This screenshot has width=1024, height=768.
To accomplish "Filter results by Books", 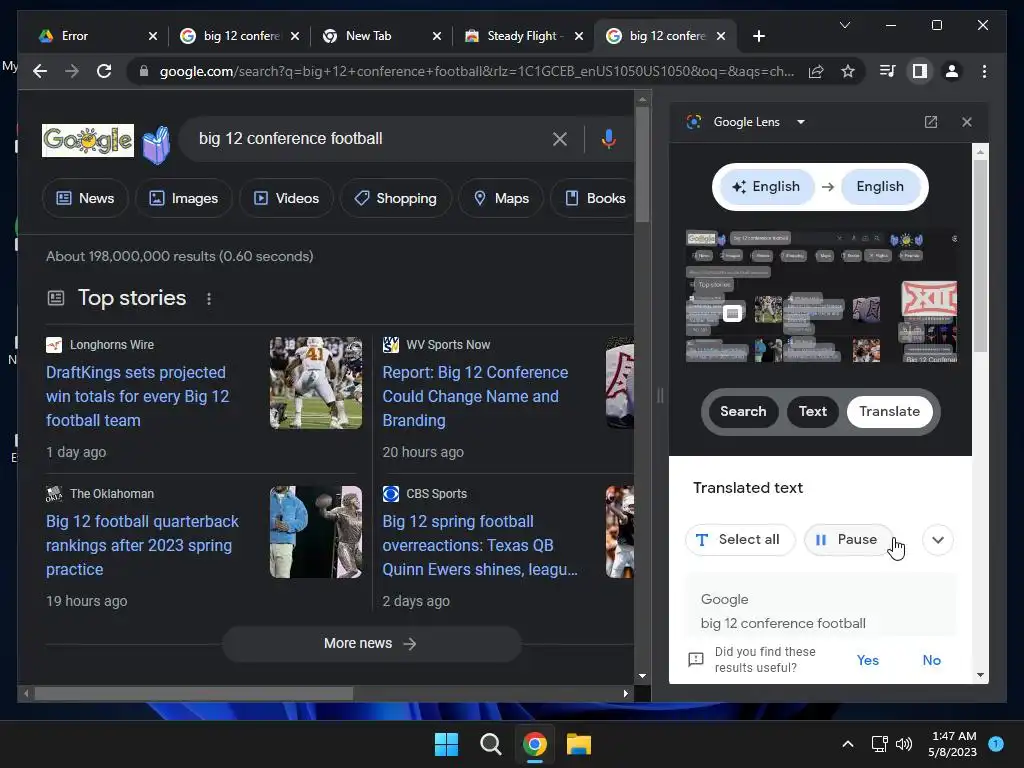I will click(x=593, y=198).
